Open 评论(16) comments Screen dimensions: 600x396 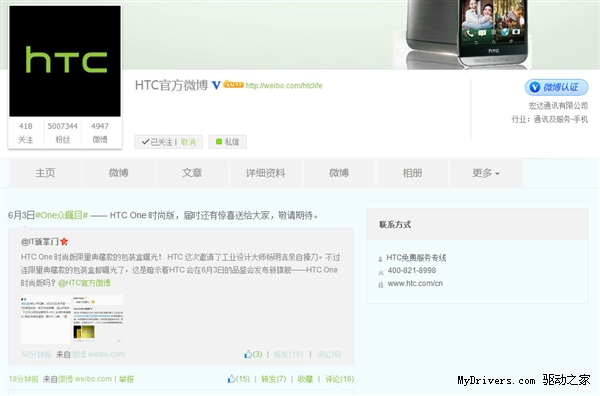click(x=339, y=379)
